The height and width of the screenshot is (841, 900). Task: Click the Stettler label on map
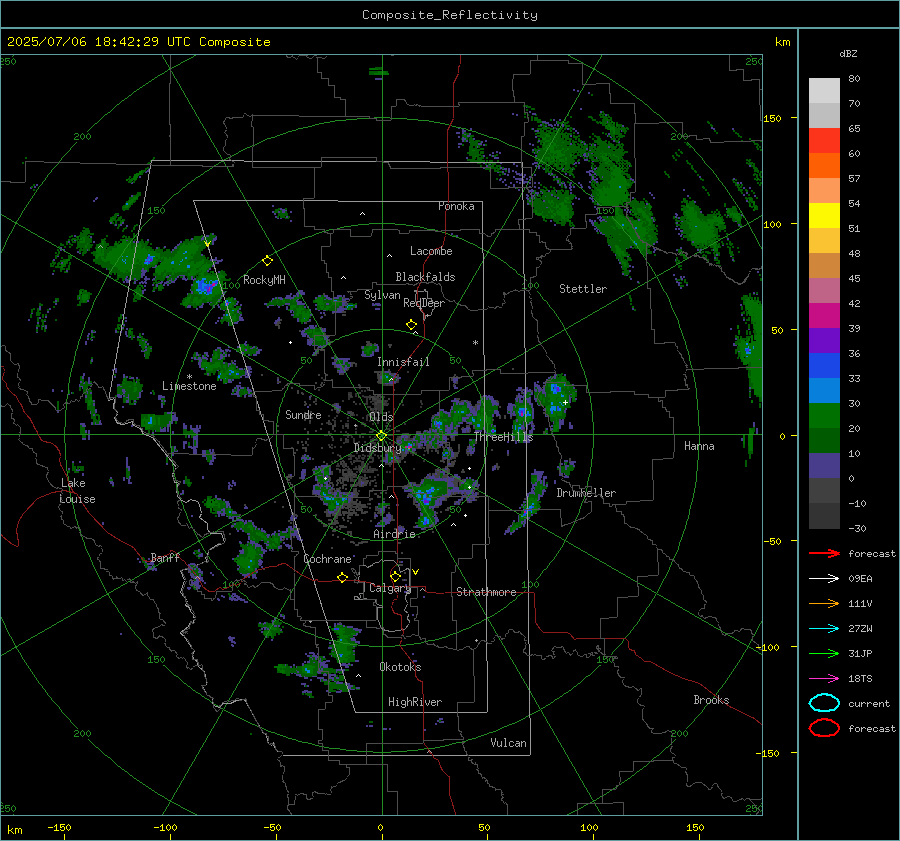[x=583, y=289]
